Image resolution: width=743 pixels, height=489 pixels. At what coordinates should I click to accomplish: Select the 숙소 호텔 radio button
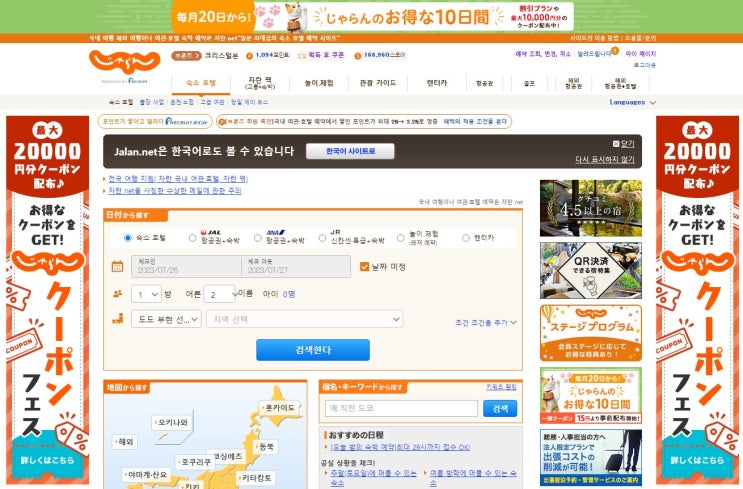pyautogui.click(x=127, y=238)
